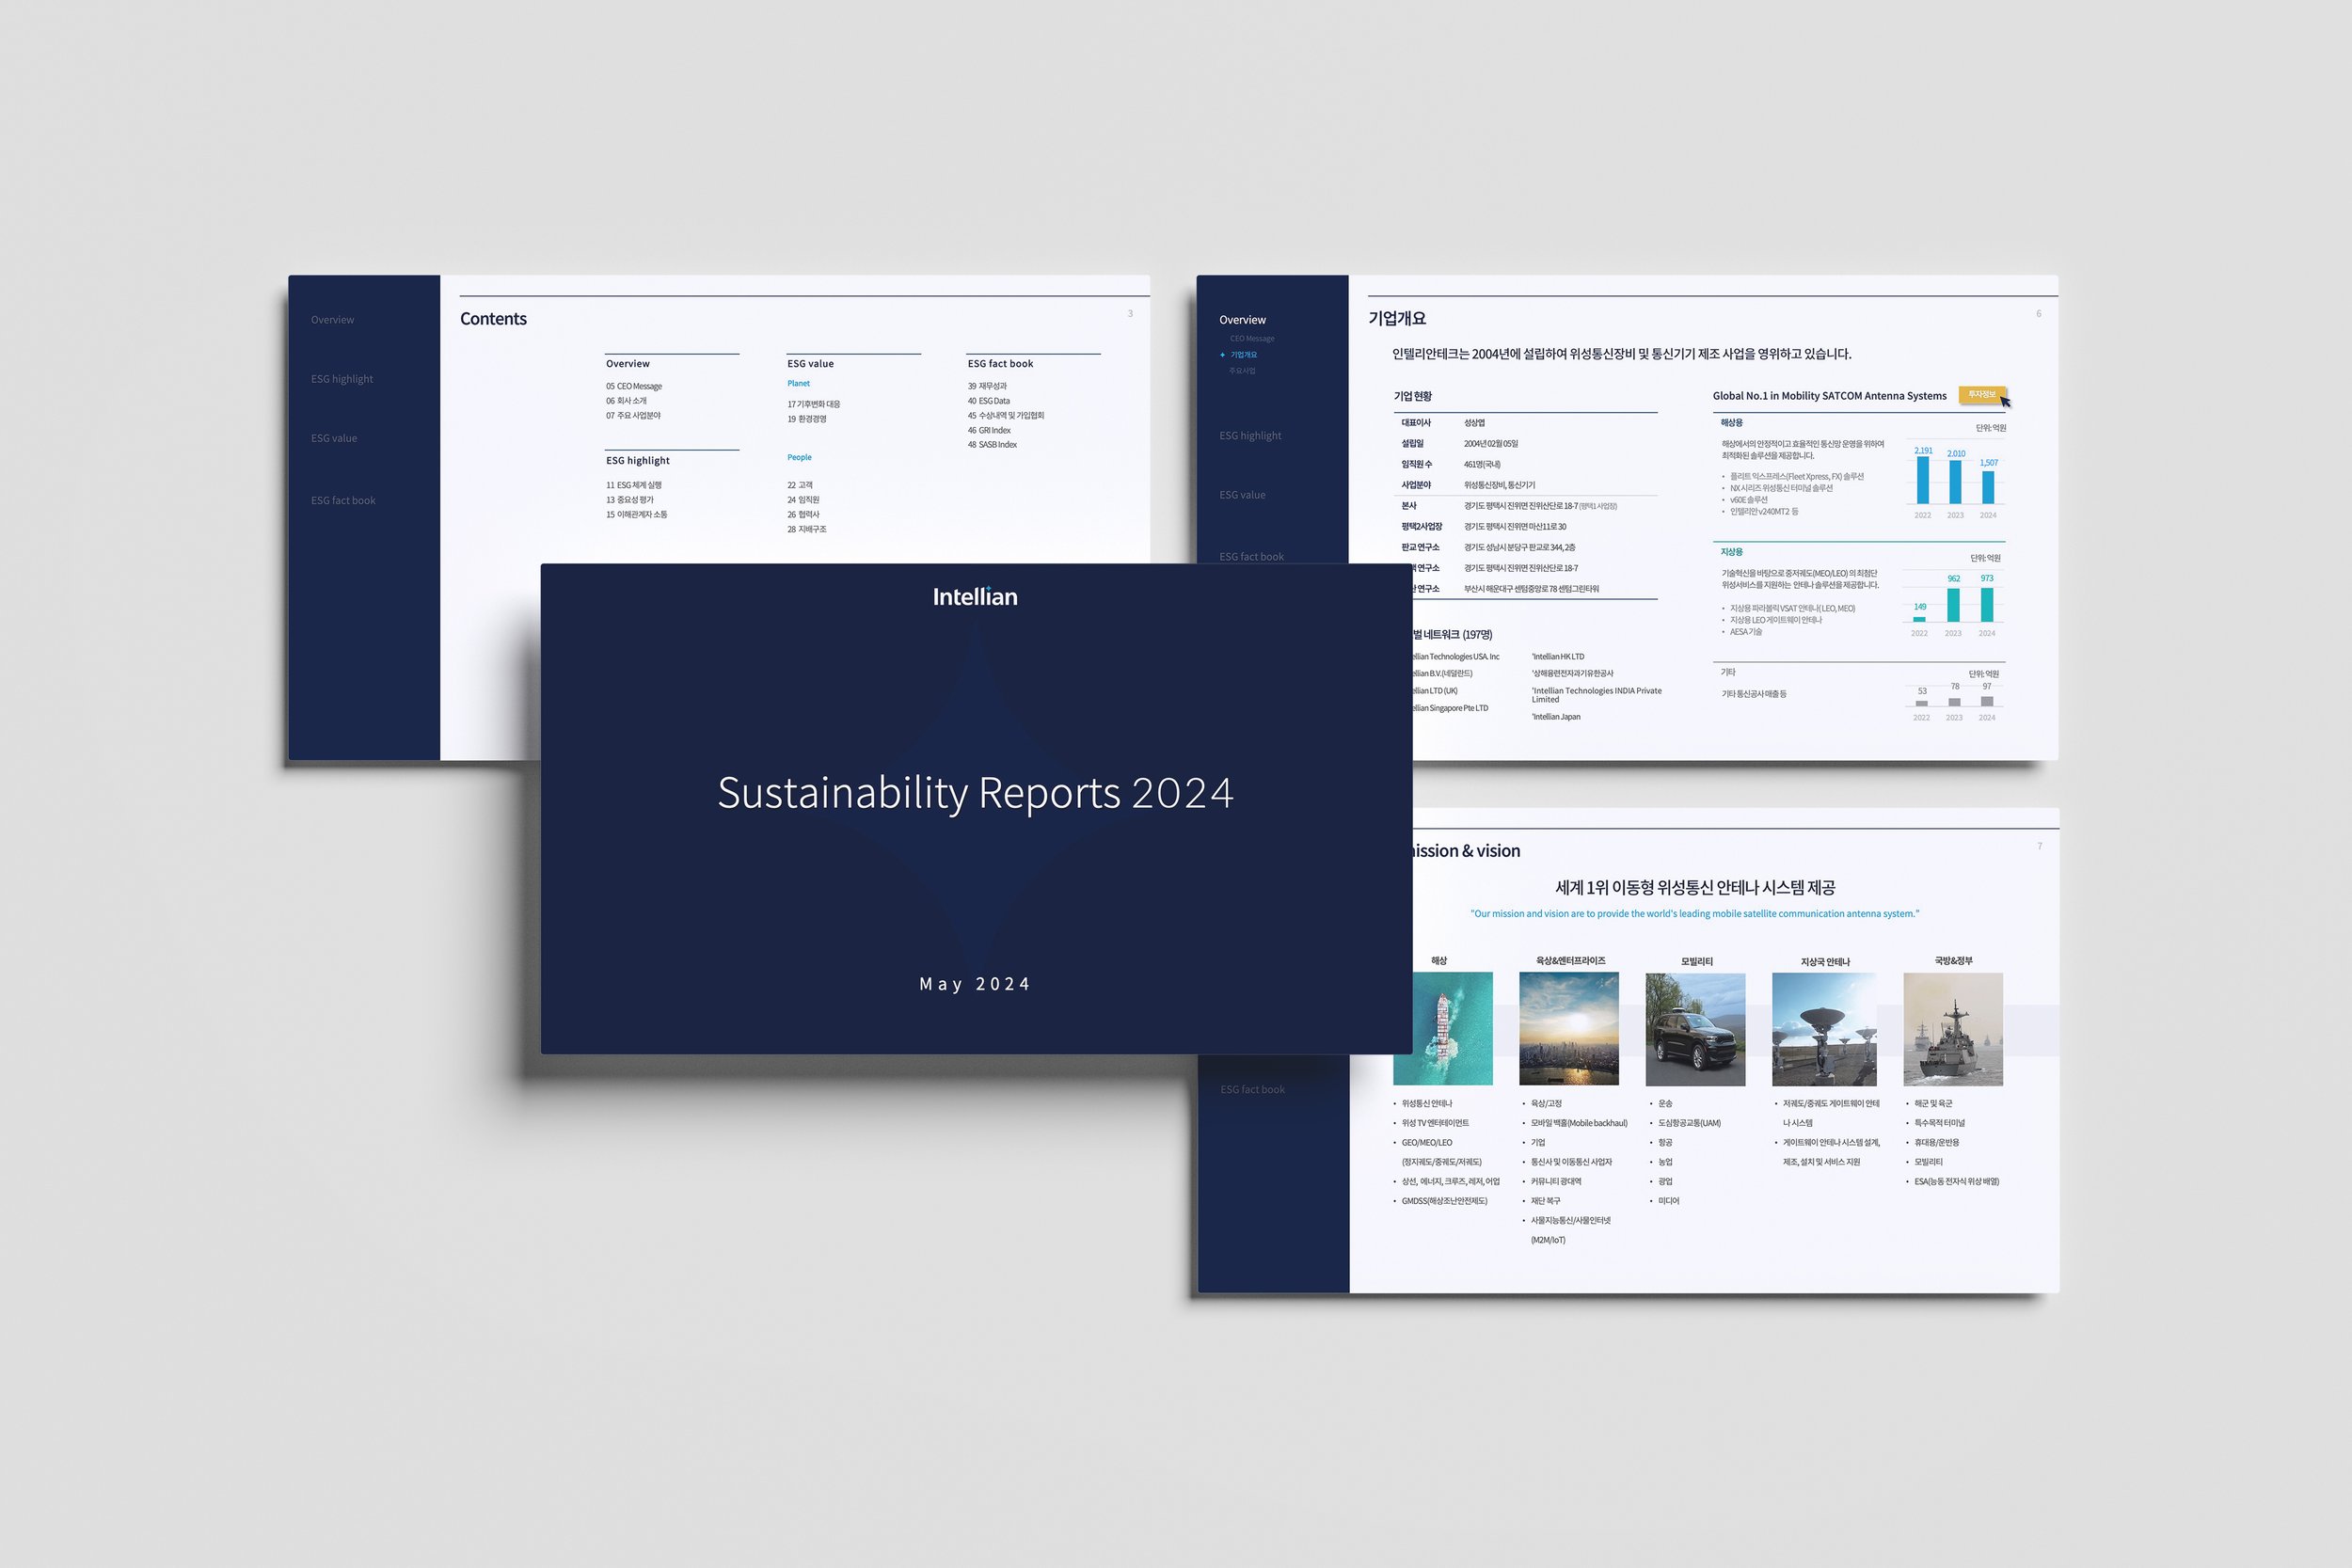
Task: Go to '17 기후변화 대응' contents entry
Action: (x=813, y=404)
